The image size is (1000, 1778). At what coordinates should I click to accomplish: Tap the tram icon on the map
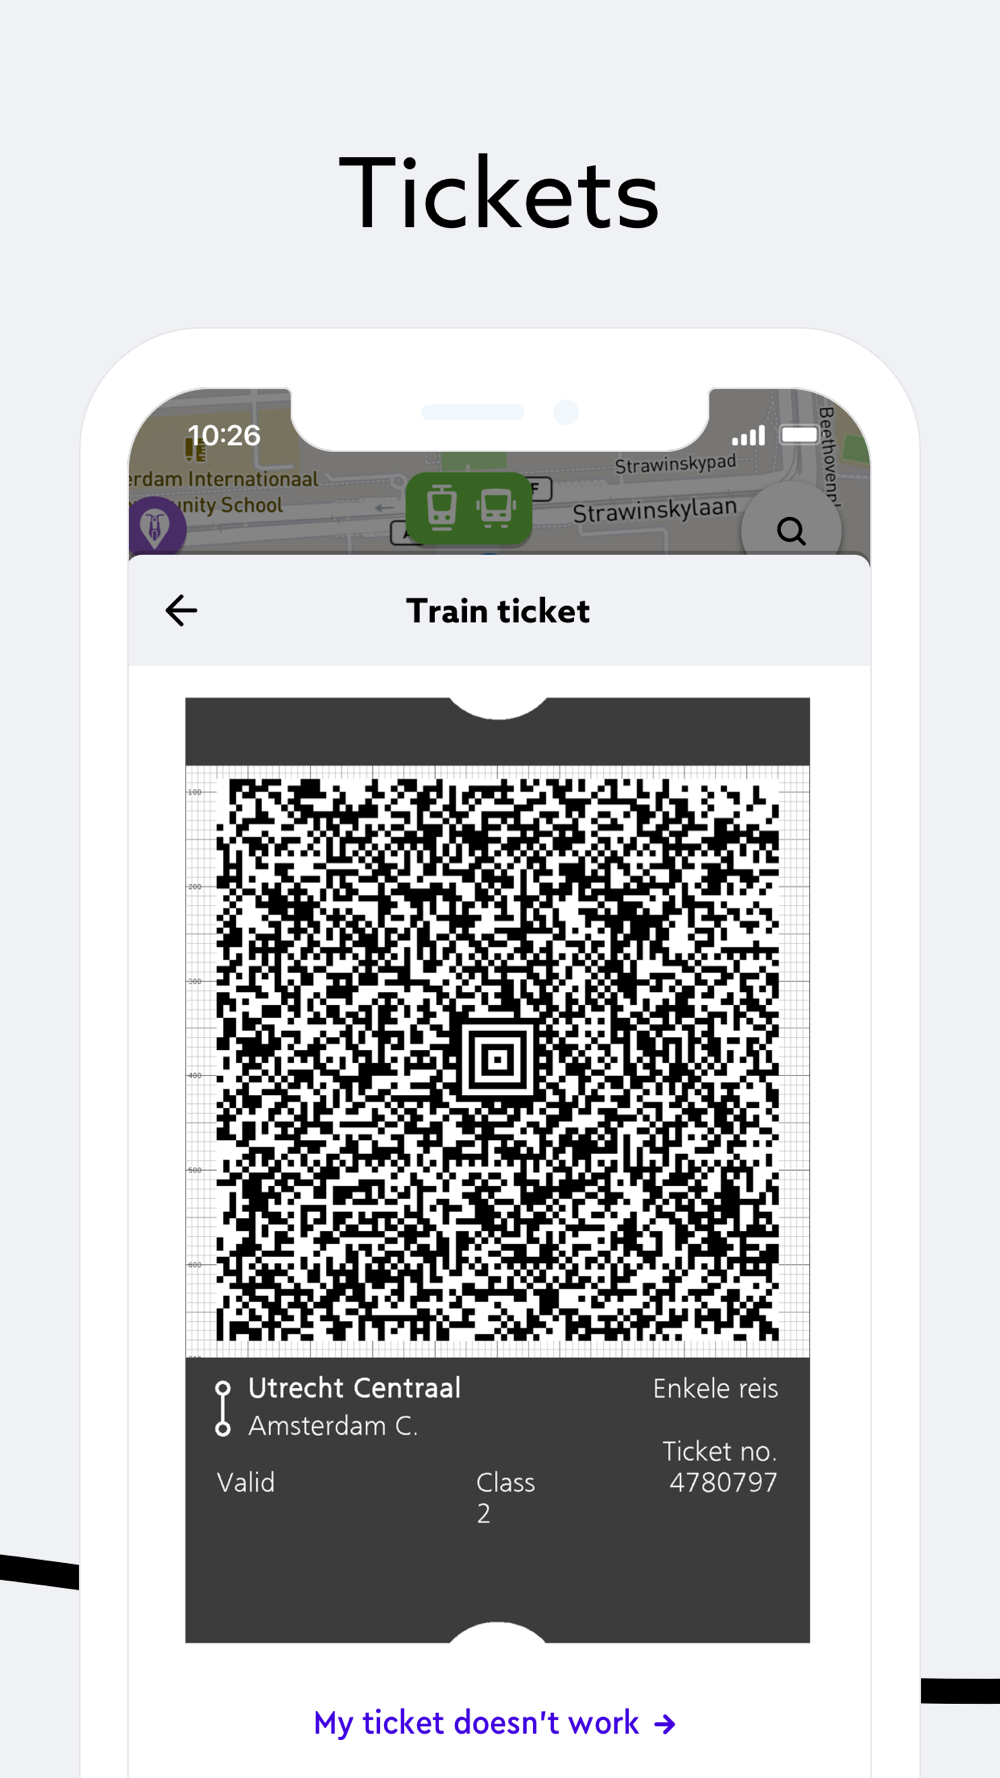click(442, 507)
